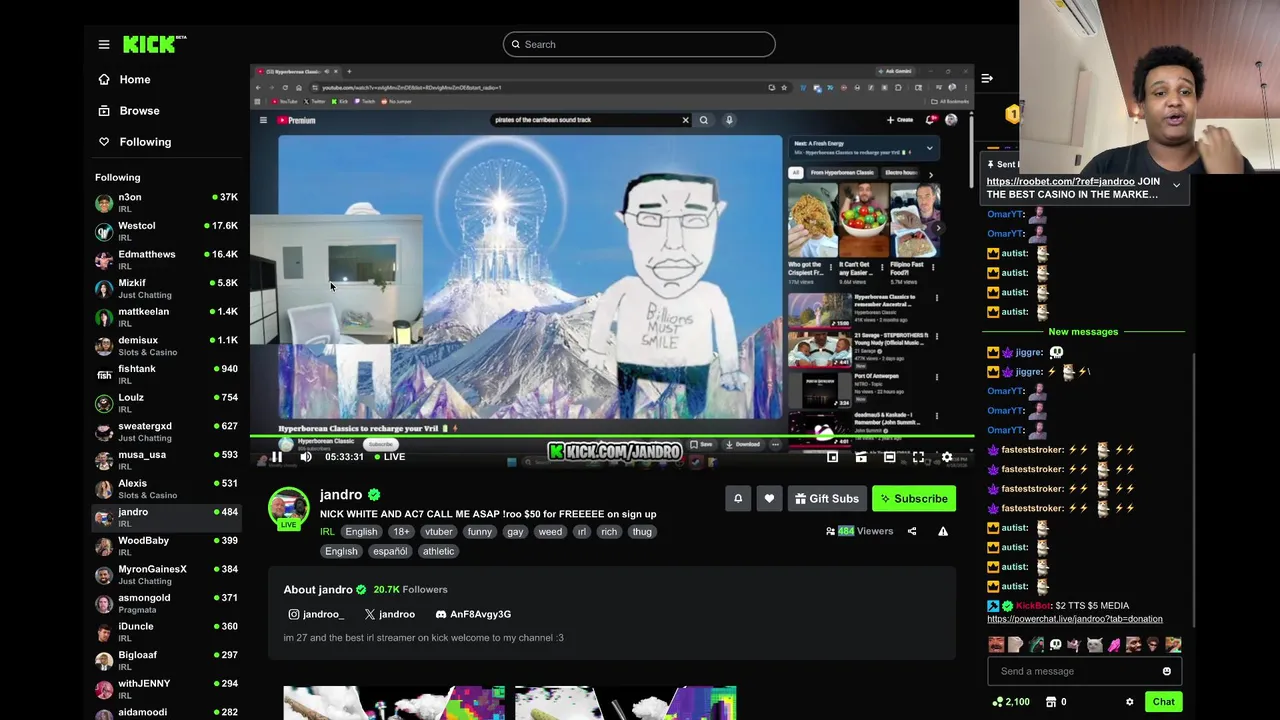Click the skull quick emote
This screenshot has height=720, width=1280.
(1055, 645)
